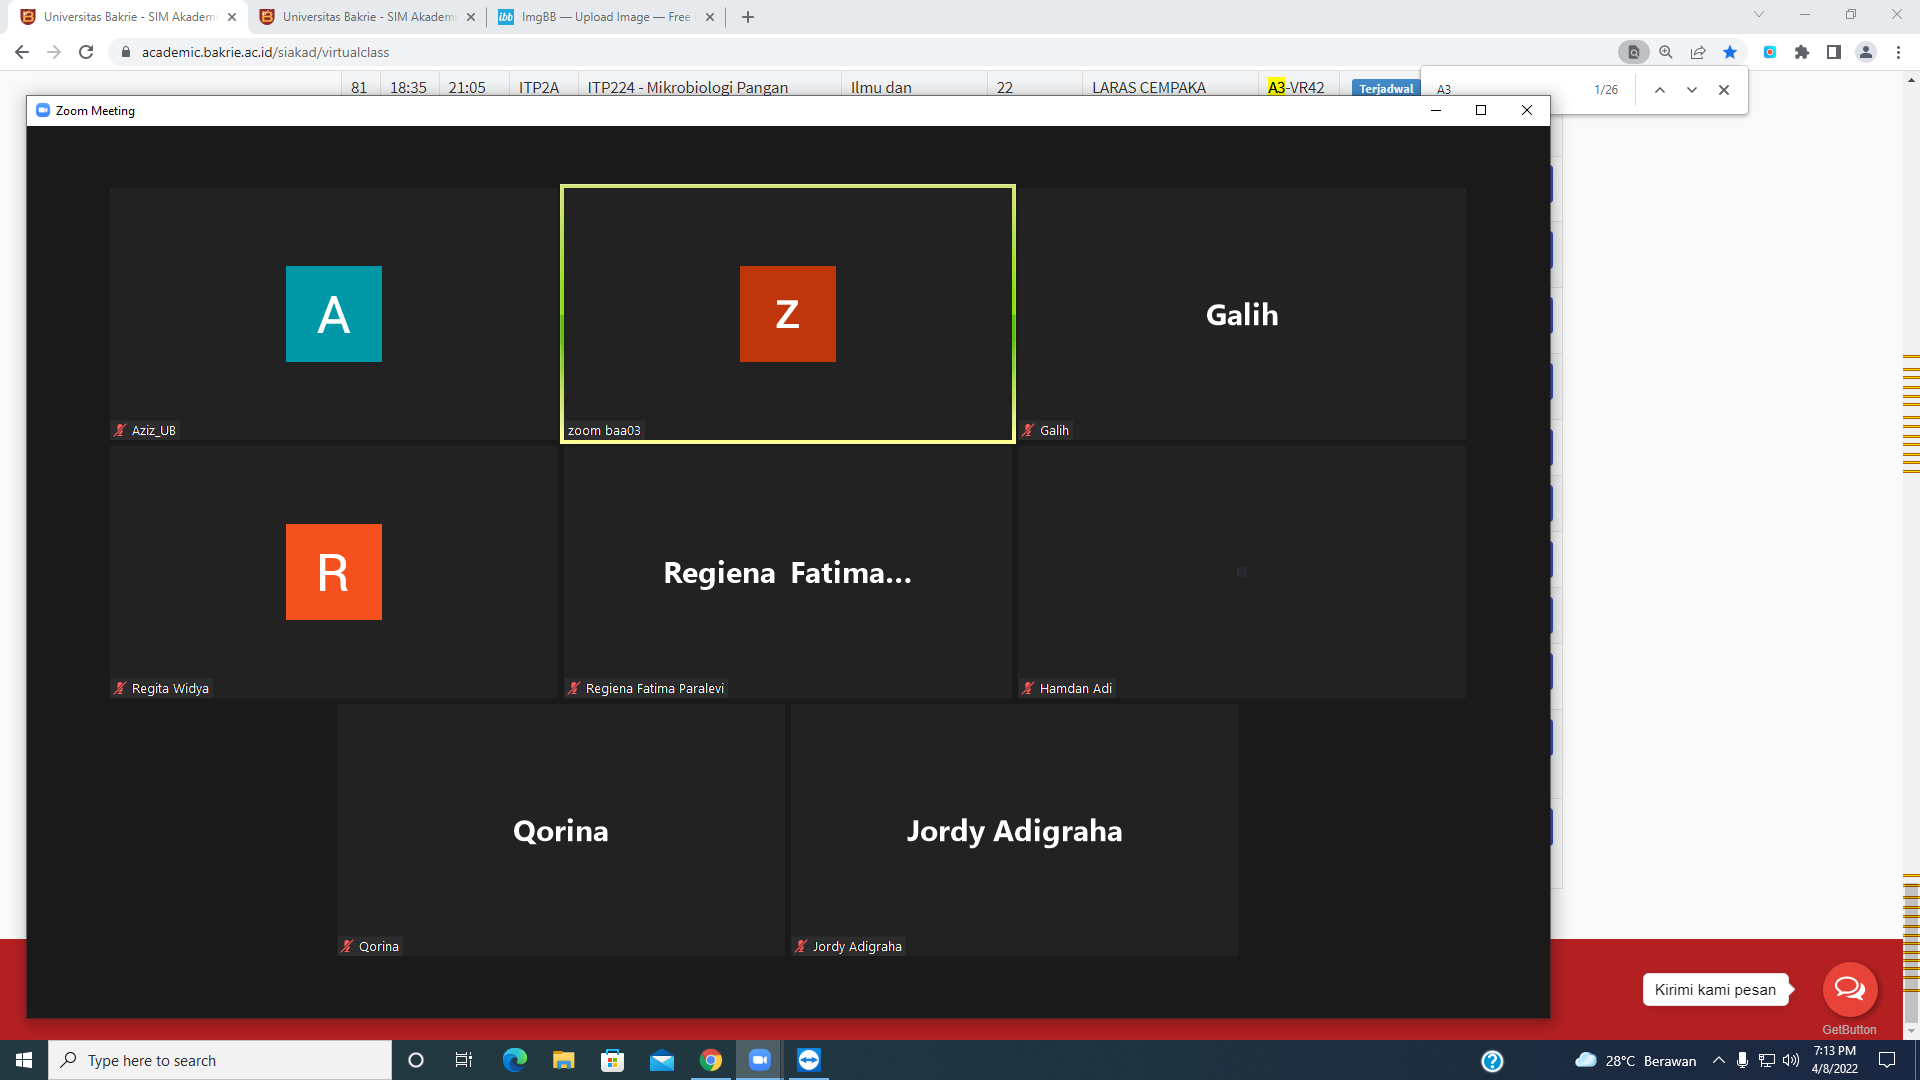Jump to next find result
Screen dimensions: 1920x1080
[1692, 90]
